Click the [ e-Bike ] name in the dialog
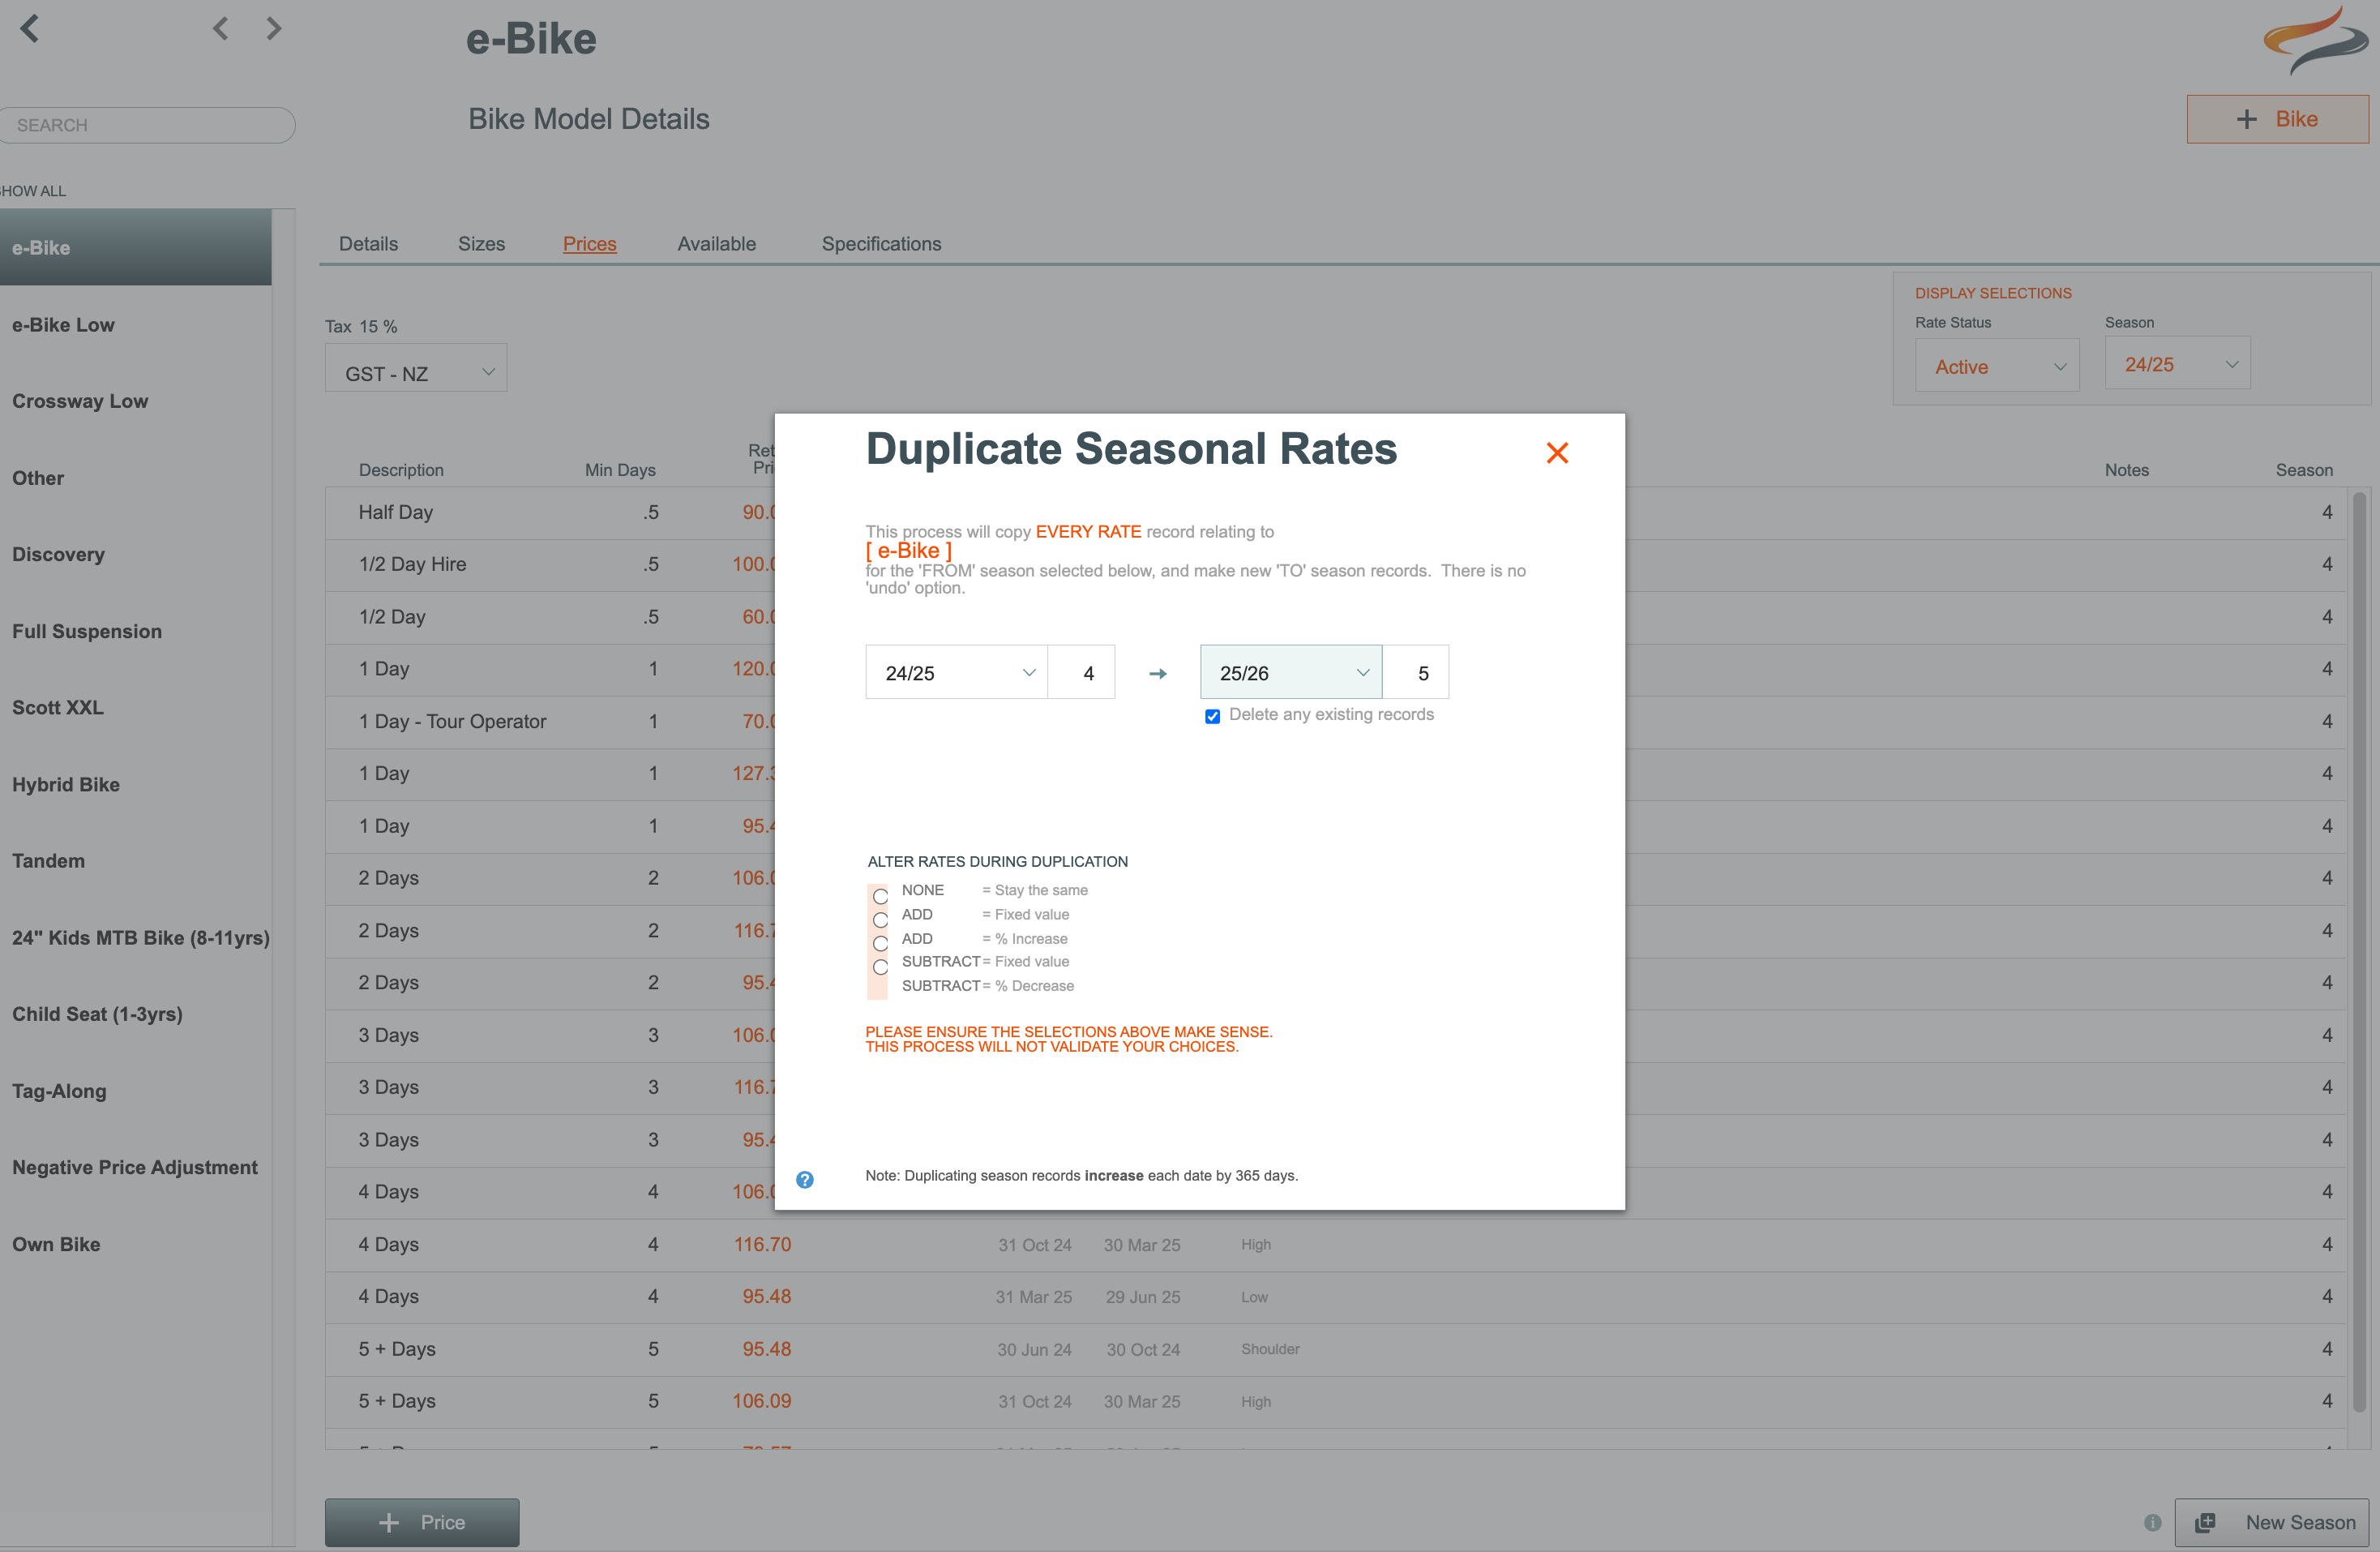Screen dimensions: 2380x1552 click(x=909, y=551)
